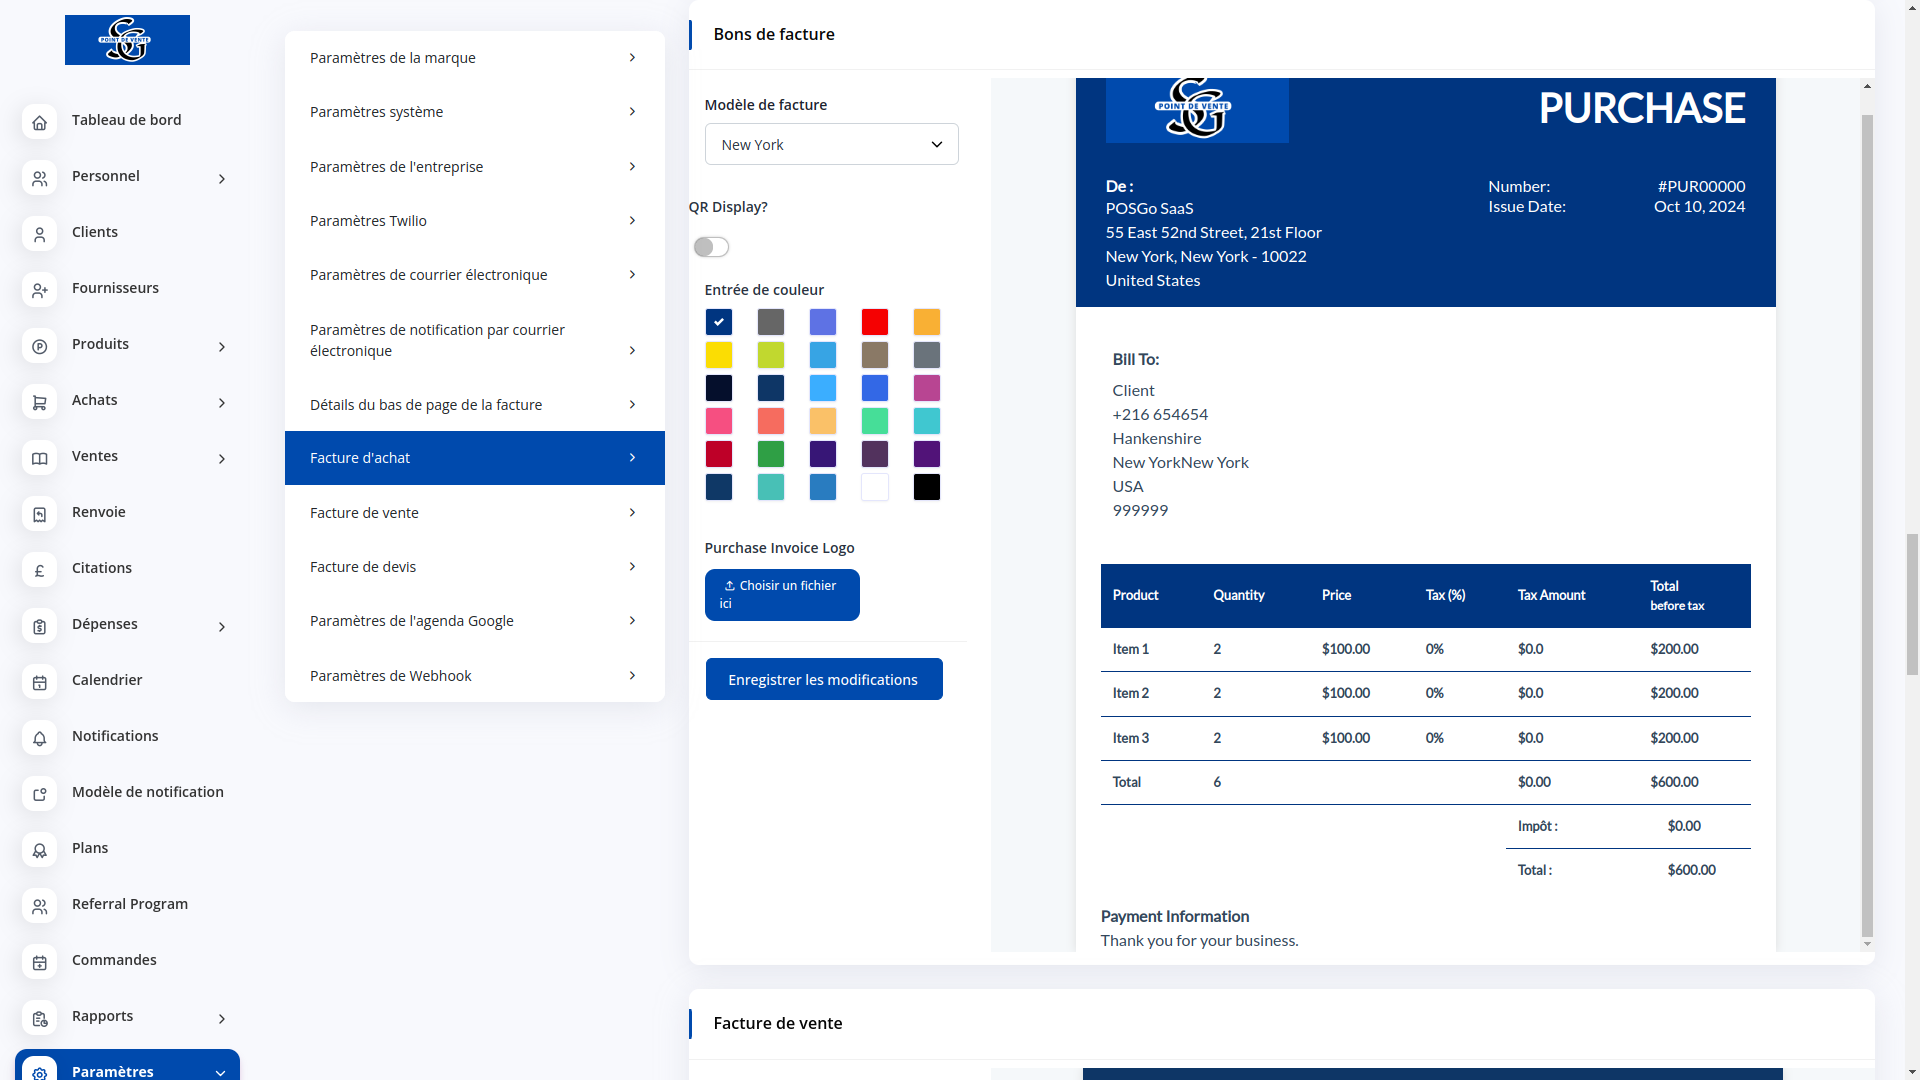Expand the Rapports sidebar chevron

click(x=222, y=1018)
